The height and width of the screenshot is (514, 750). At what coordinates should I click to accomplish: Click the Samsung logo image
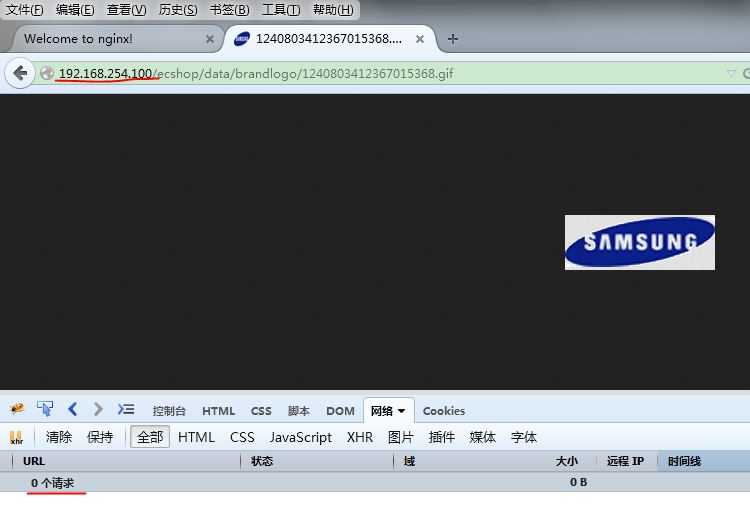[x=640, y=242]
